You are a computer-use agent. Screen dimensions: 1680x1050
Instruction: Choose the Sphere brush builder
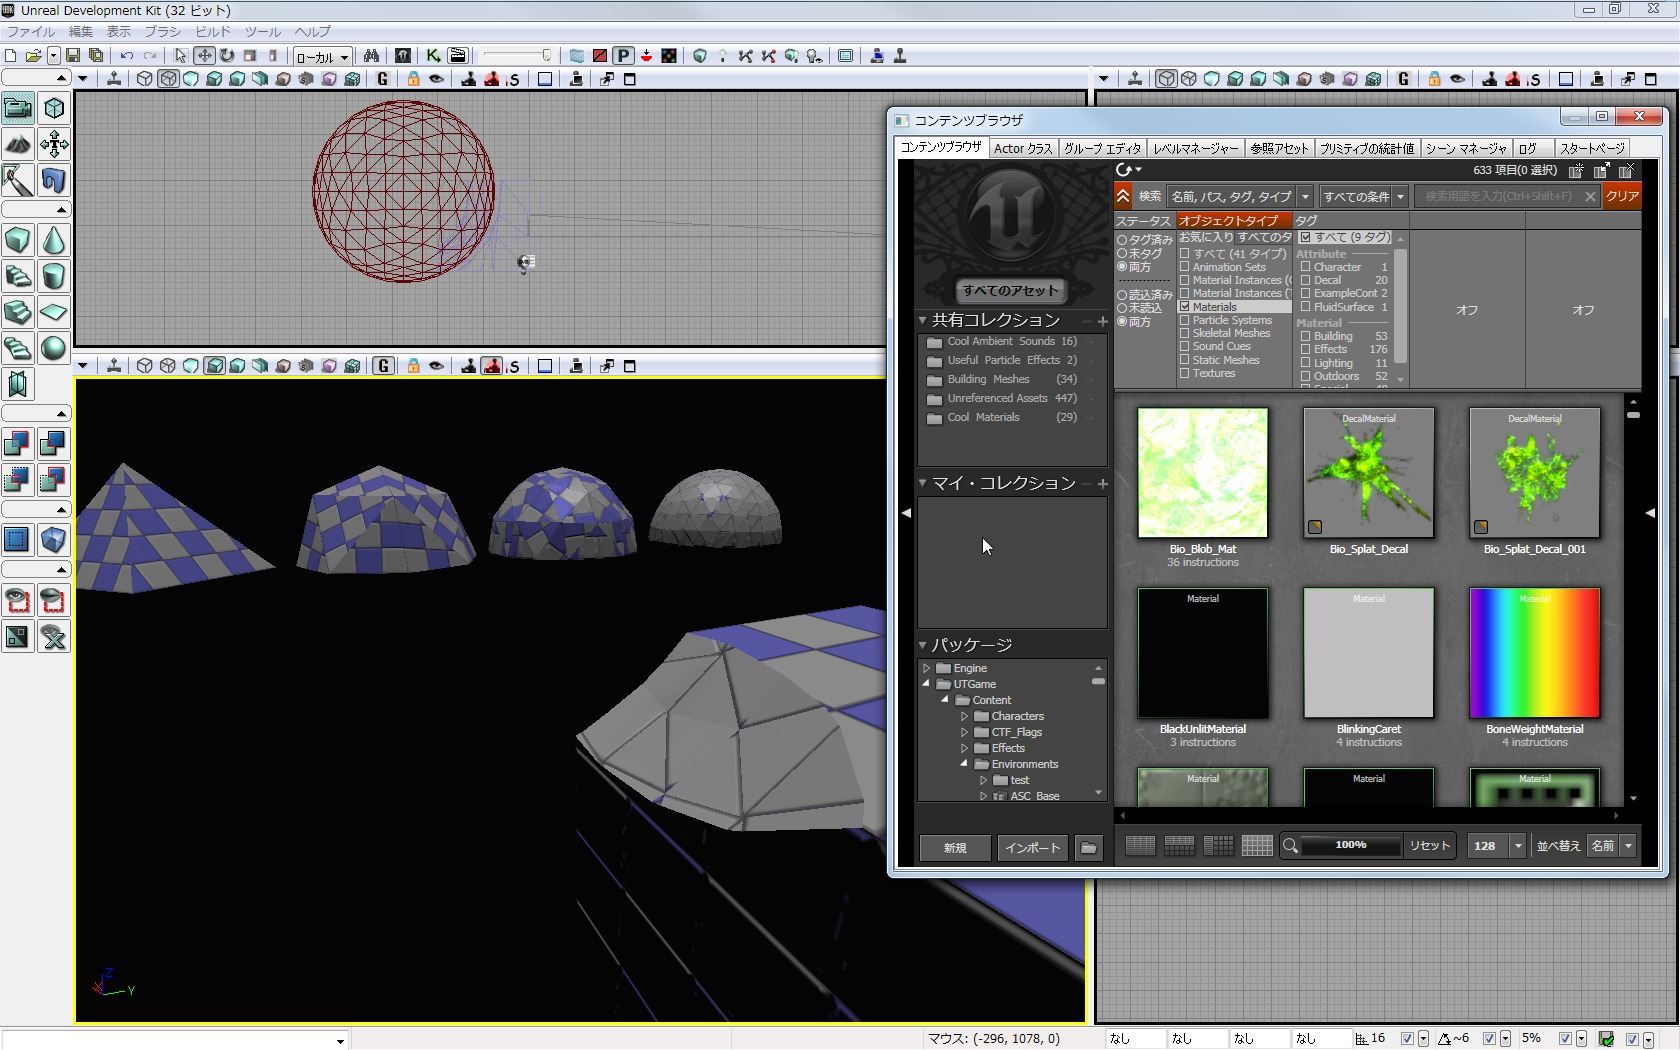[x=54, y=348]
